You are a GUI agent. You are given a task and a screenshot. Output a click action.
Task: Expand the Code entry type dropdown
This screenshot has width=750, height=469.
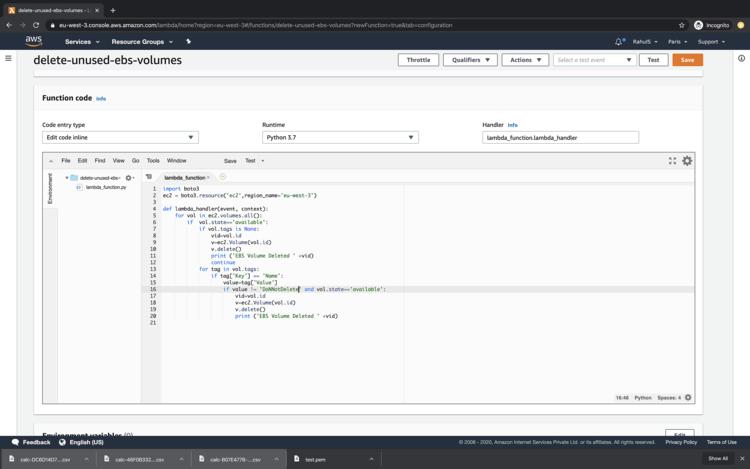click(x=120, y=137)
